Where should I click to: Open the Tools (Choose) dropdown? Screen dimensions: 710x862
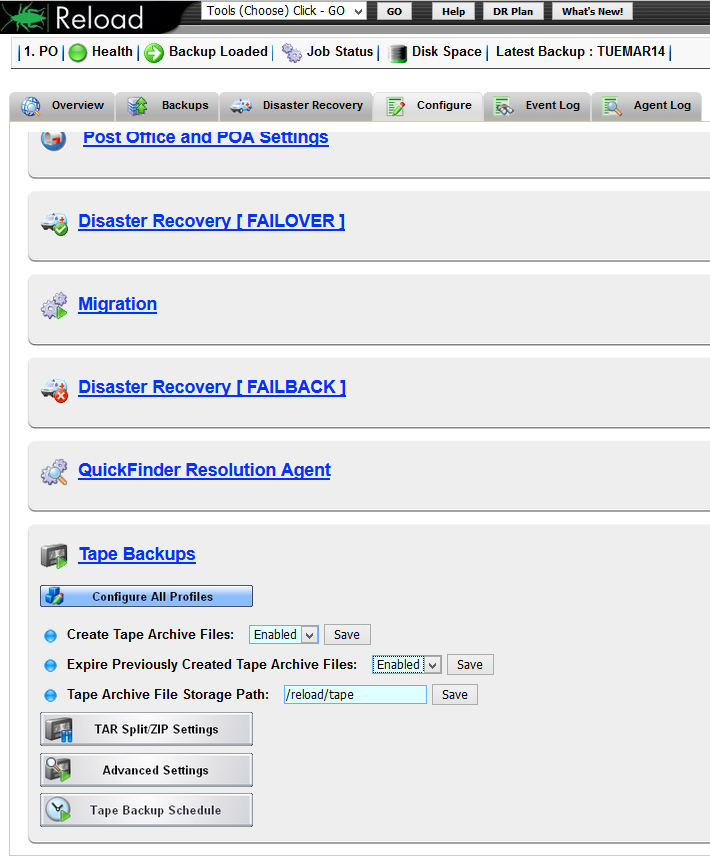284,11
